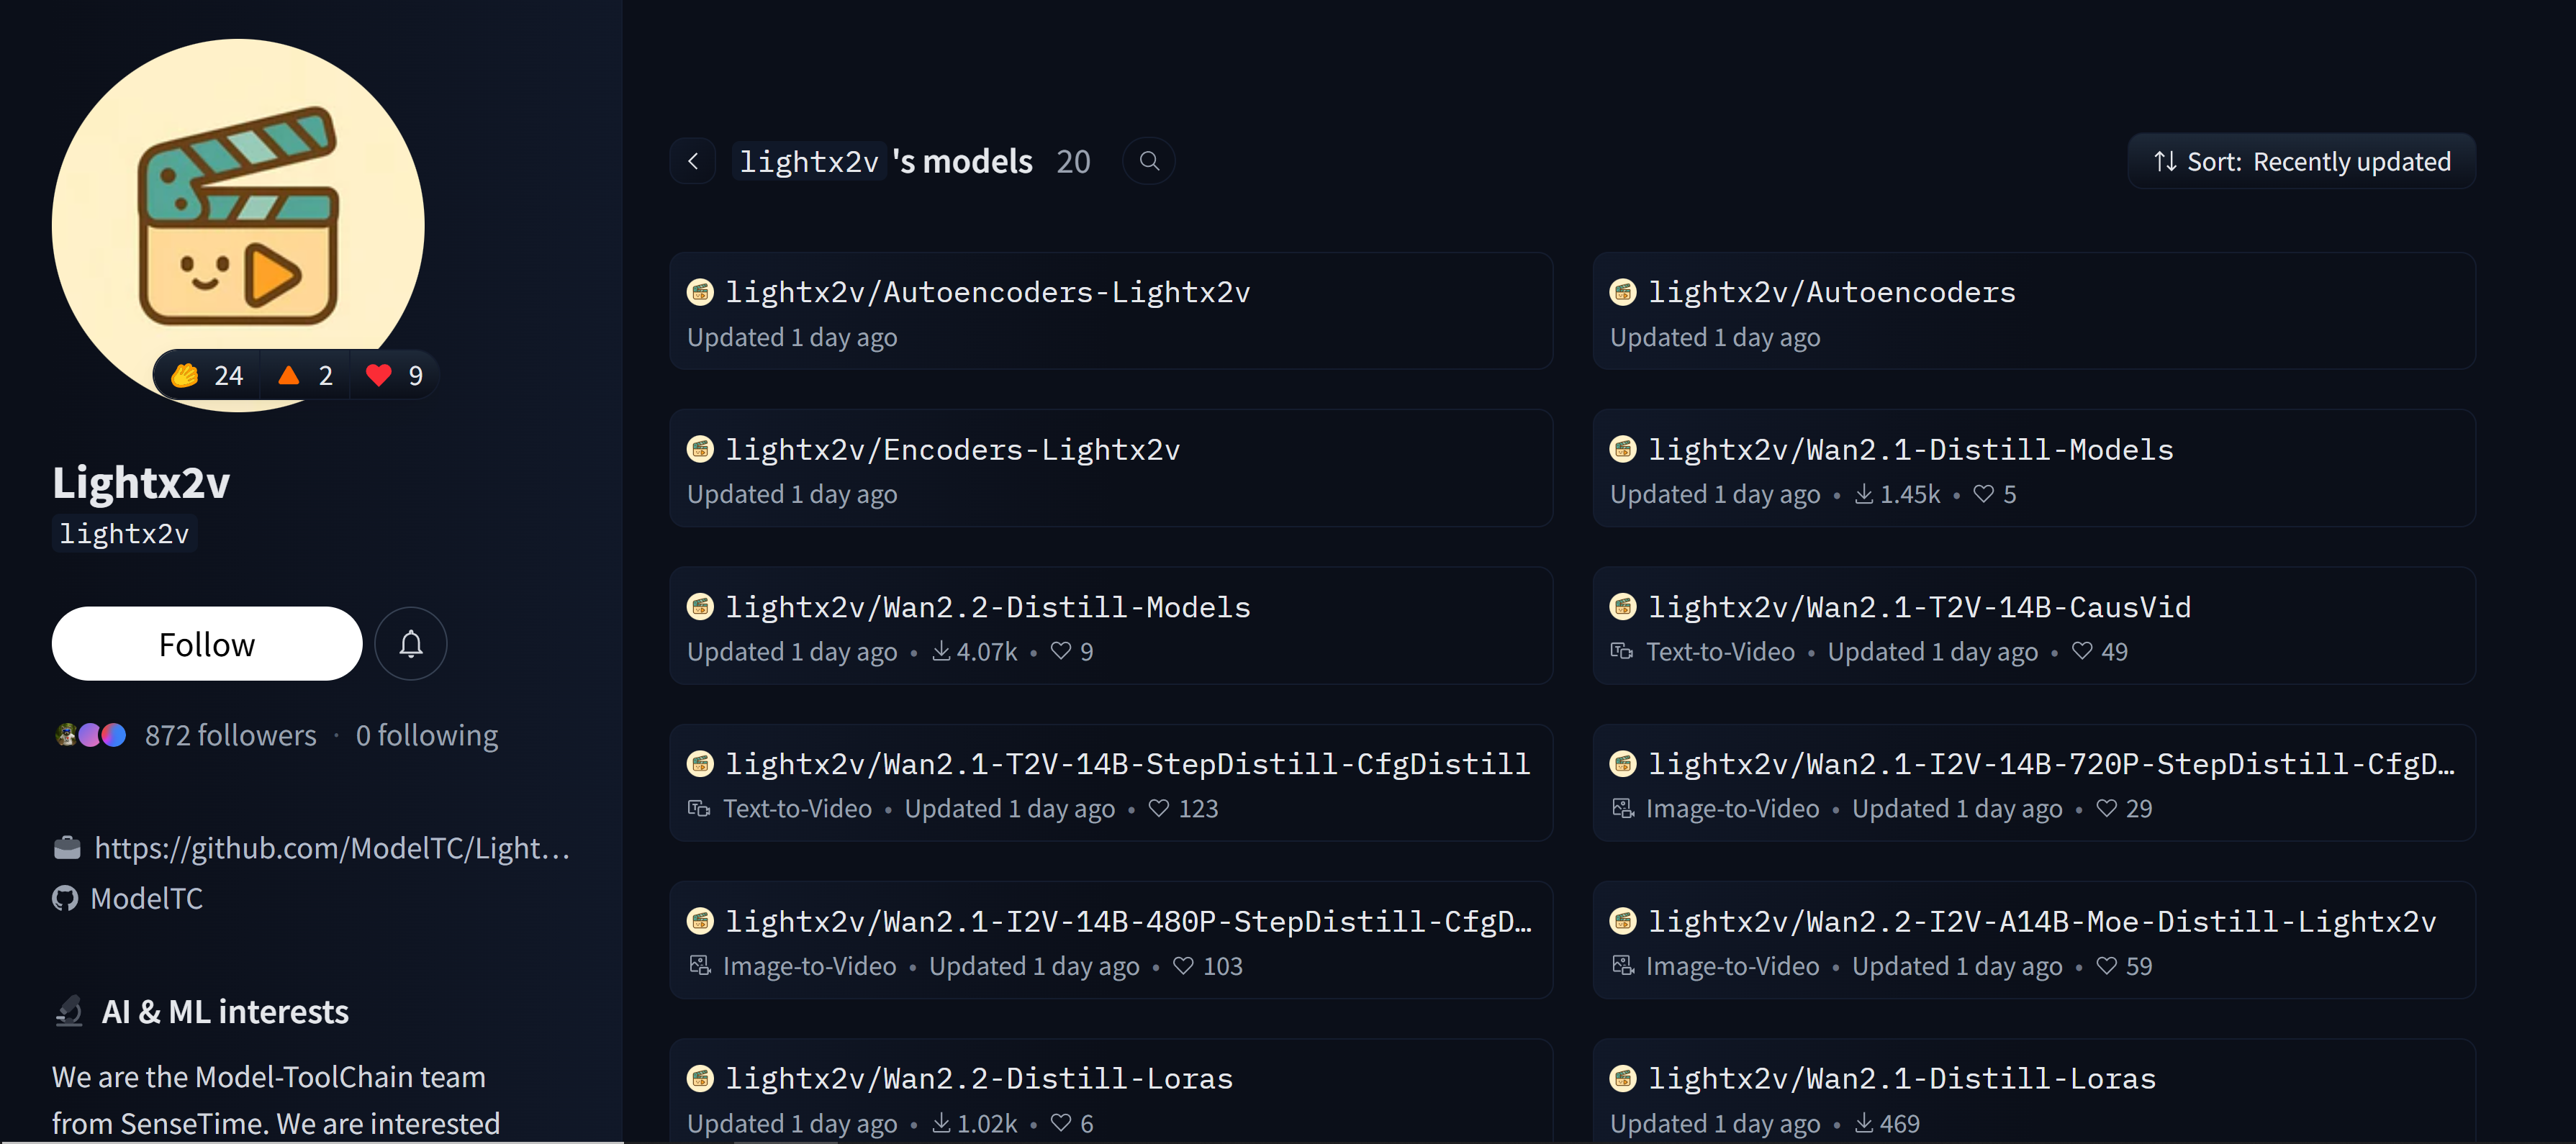Open lightx2v/Wan2.2-Distill-Models model card

987,607
